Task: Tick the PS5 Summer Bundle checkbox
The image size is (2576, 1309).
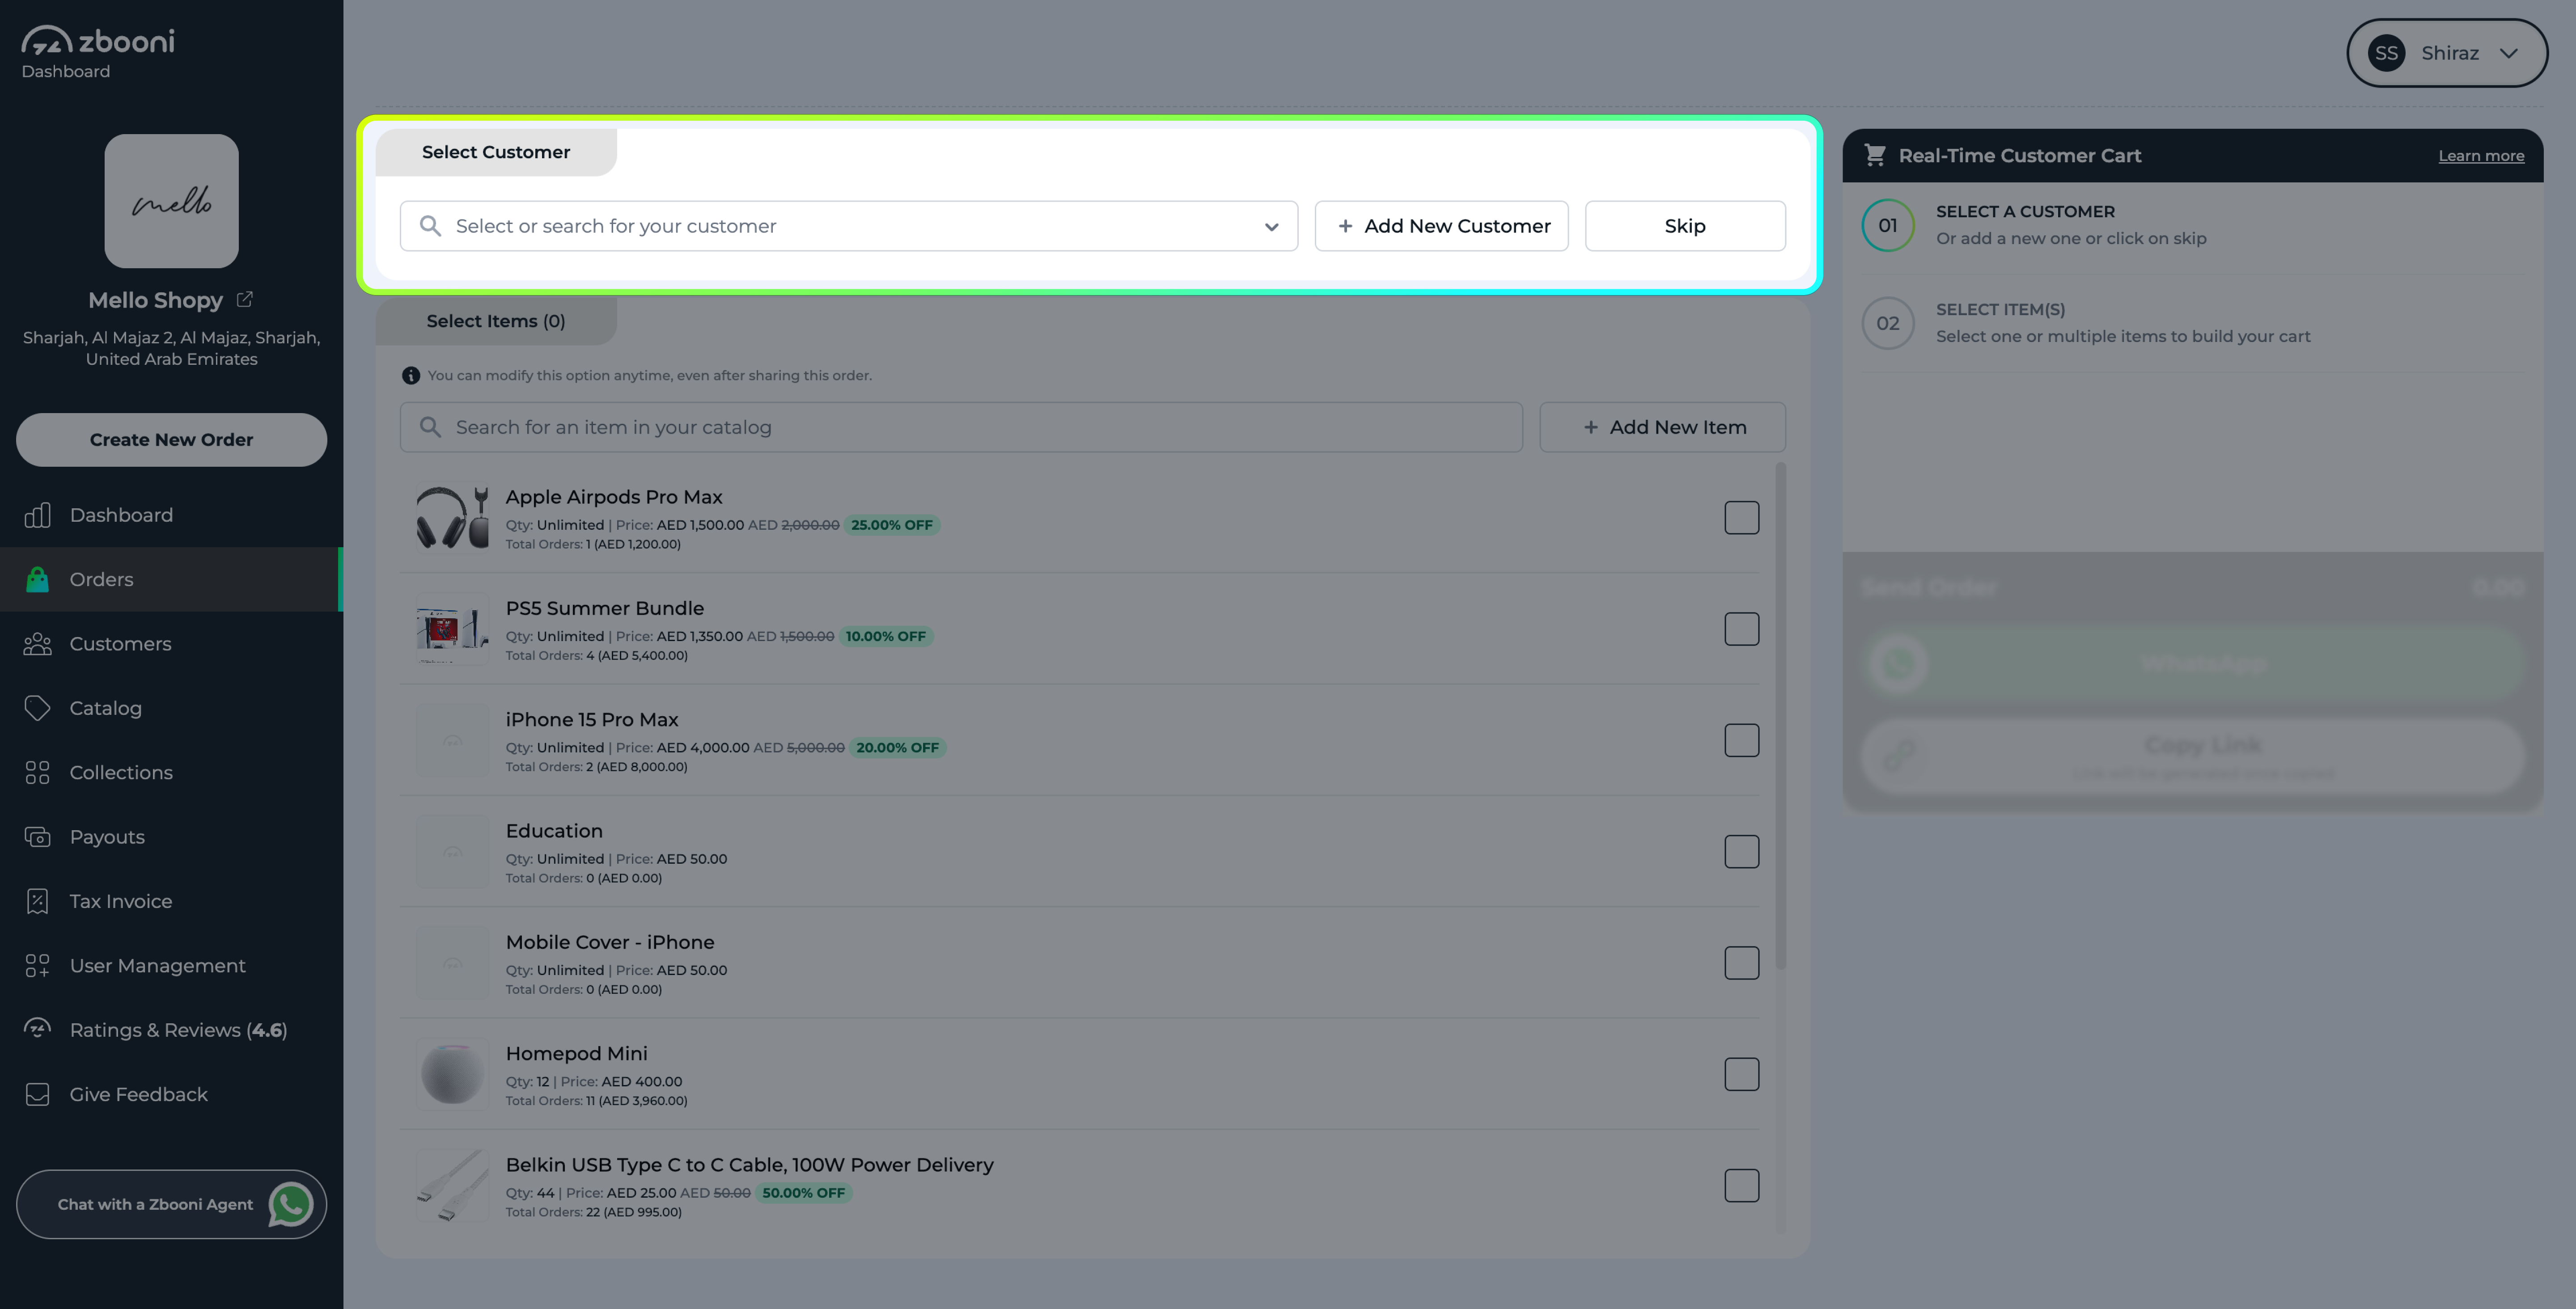Action: tap(1741, 629)
